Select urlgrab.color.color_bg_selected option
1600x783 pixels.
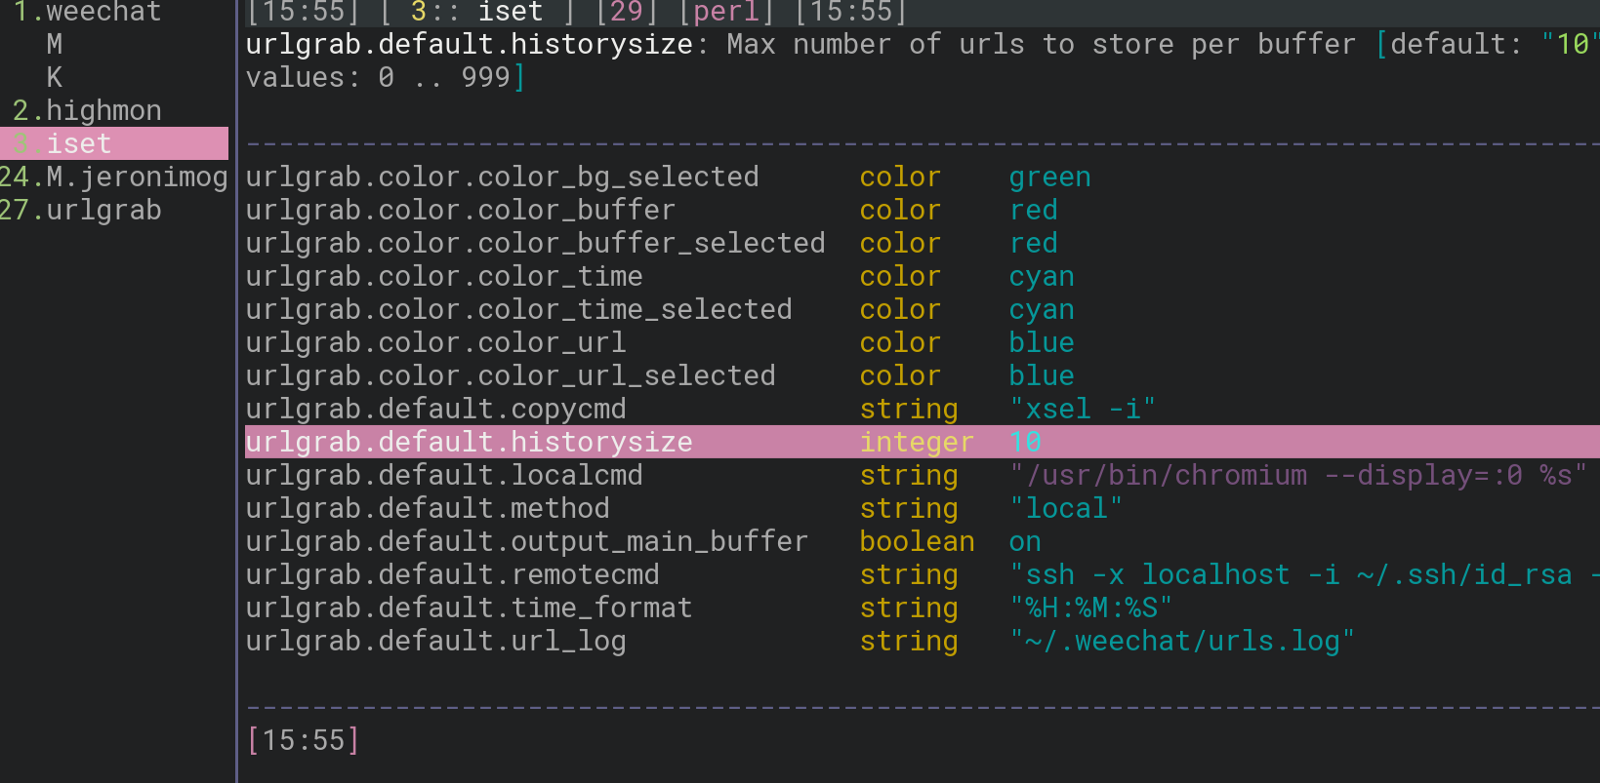(x=502, y=177)
